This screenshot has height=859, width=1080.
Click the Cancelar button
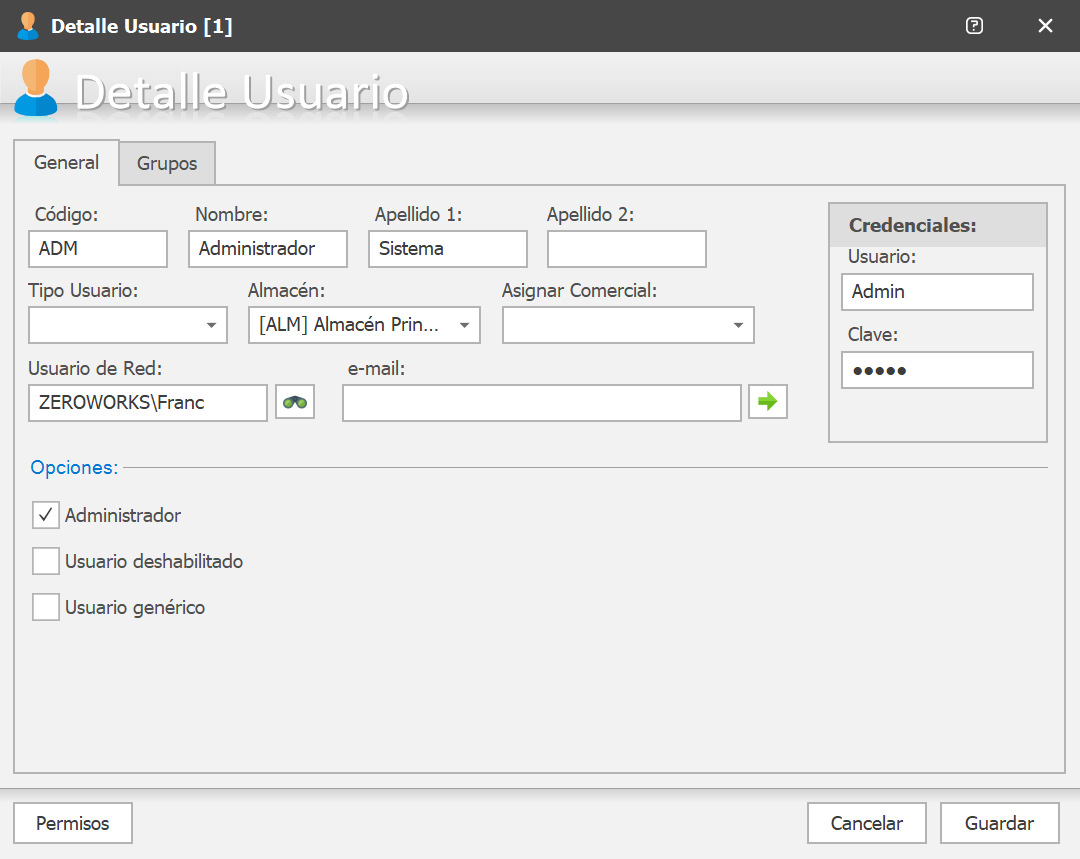pos(866,823)
